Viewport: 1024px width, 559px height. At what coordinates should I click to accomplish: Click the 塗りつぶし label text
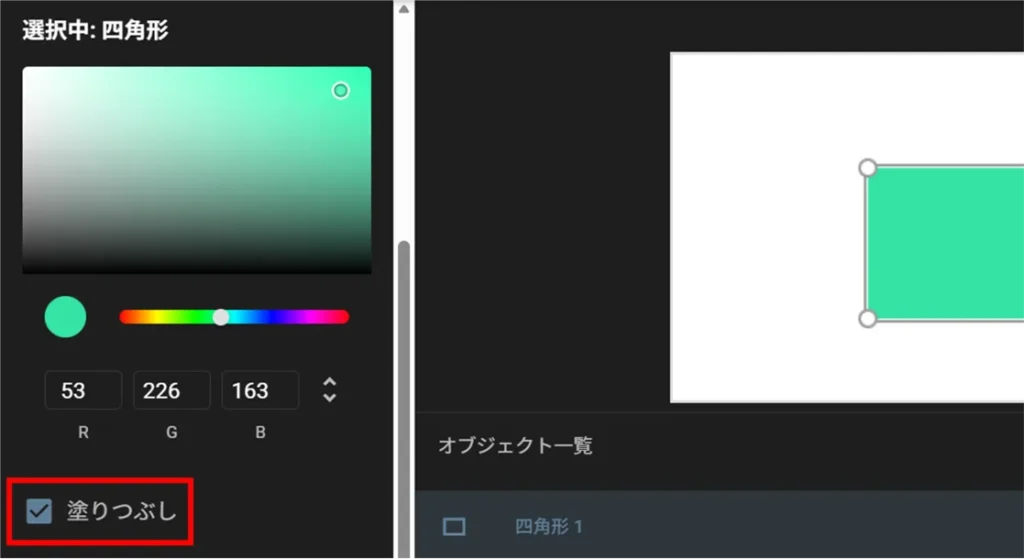click(x=121, y=512)
